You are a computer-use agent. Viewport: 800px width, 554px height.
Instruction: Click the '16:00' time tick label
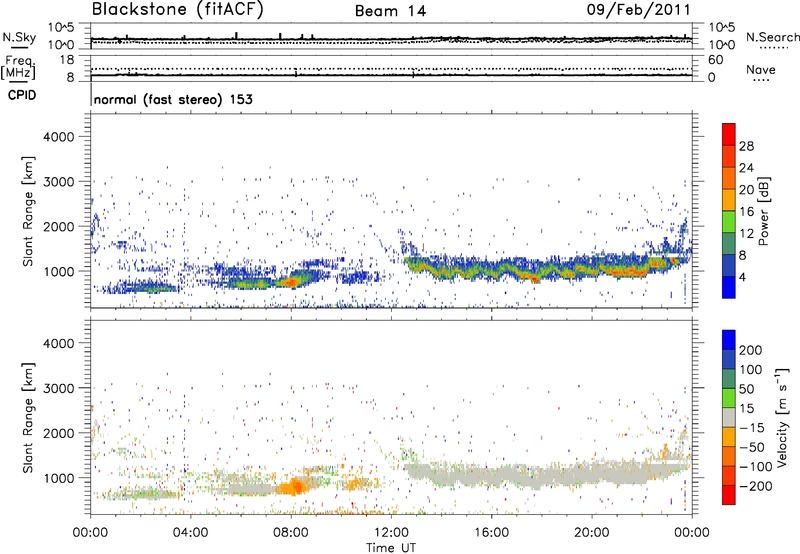coord(491,533)
